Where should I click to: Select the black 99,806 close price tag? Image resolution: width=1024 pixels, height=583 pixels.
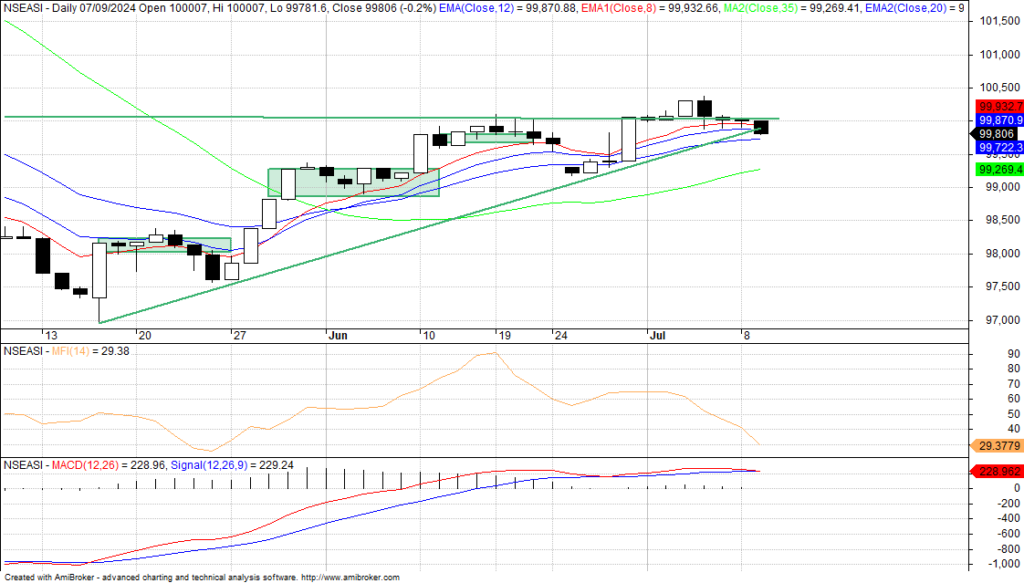996,133
